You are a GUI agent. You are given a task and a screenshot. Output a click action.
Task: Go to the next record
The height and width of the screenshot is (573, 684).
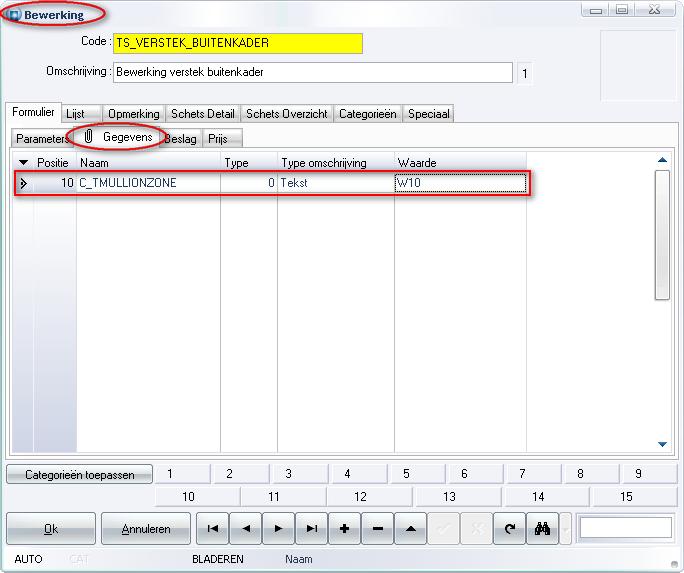click(x=278, y=529)
